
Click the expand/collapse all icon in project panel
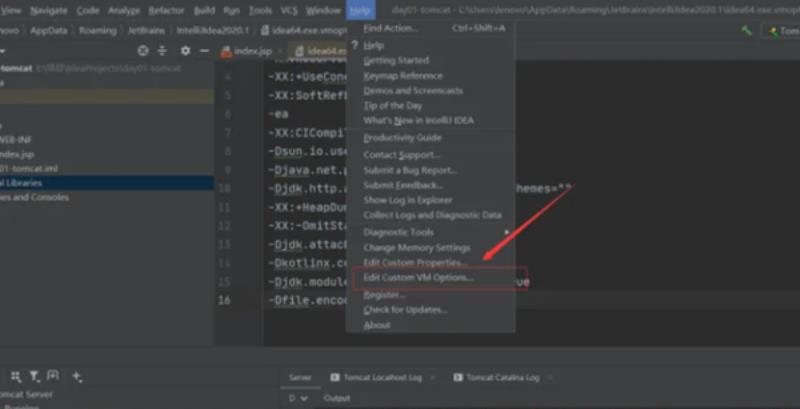click(162, 51)
